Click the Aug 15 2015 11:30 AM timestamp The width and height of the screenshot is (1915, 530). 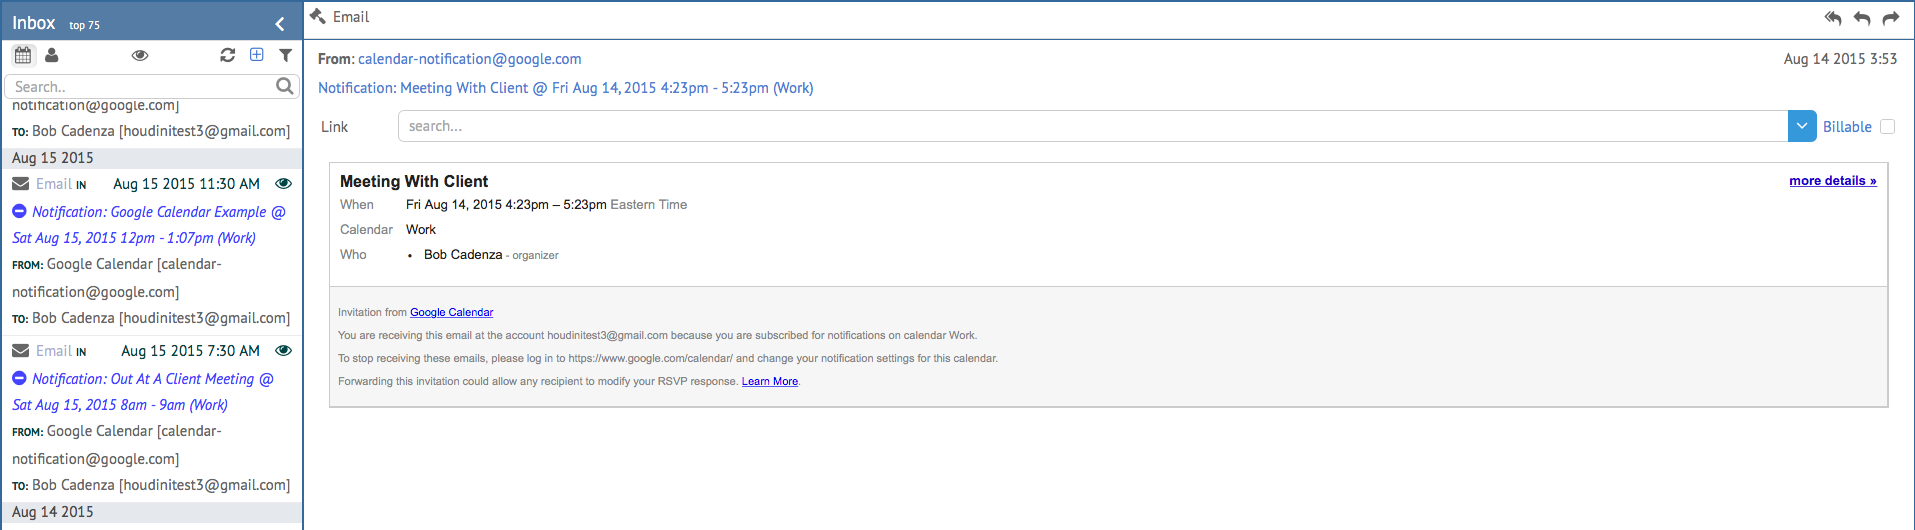coord(186,184)
